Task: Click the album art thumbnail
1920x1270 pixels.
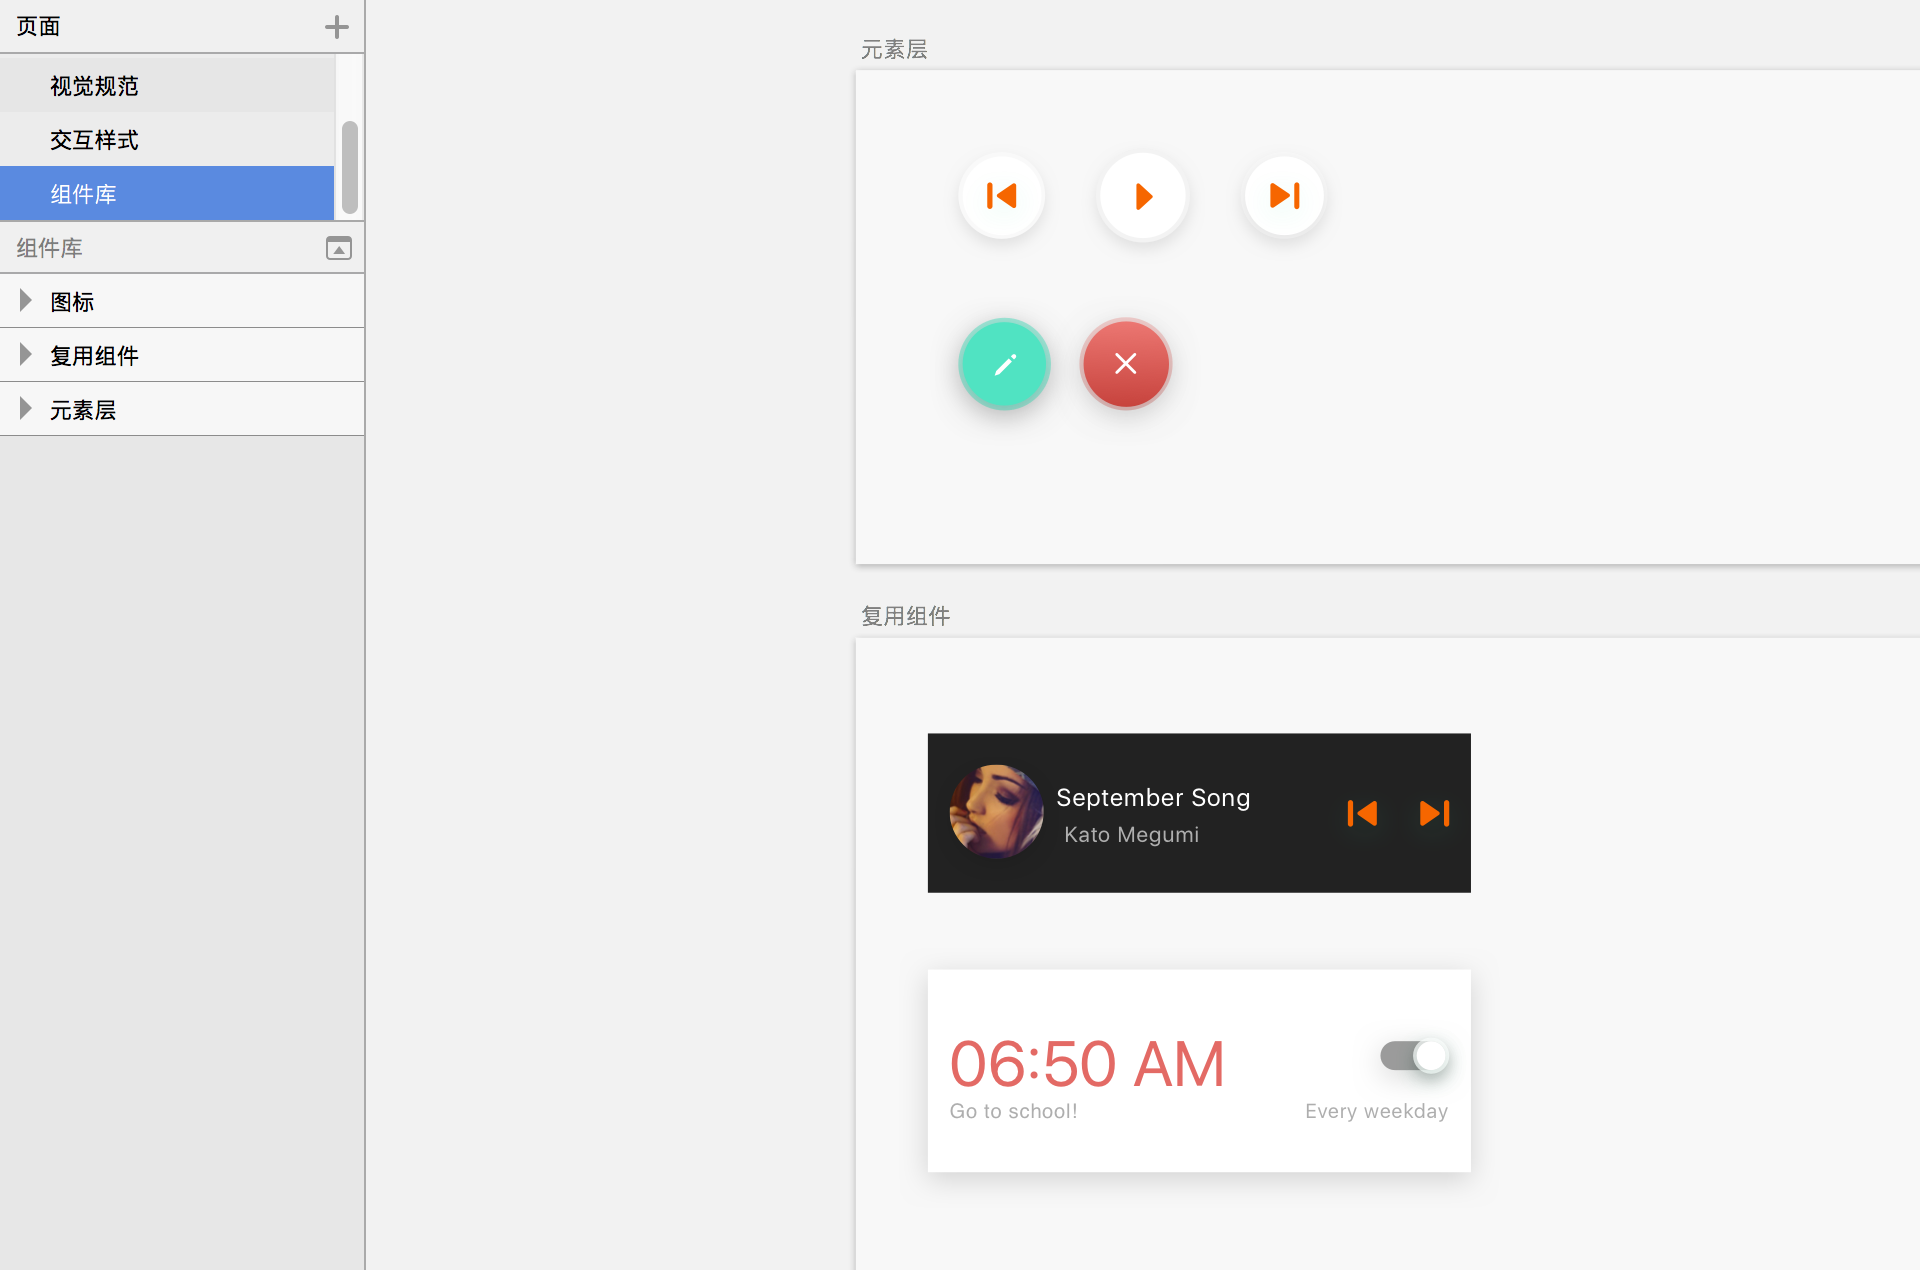Action: click(x=996, y=812)
